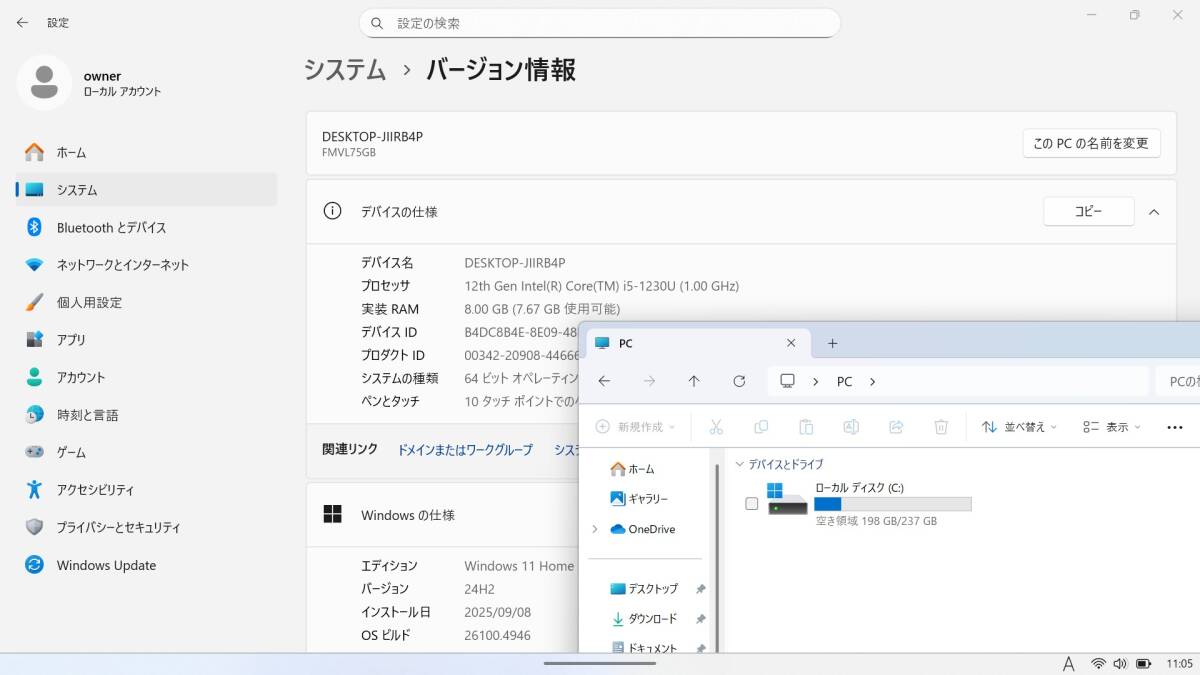Screen dimensions: 1200x675
Task: Select the Cut icon in Explorer toolbar
Action: (716, 426)
